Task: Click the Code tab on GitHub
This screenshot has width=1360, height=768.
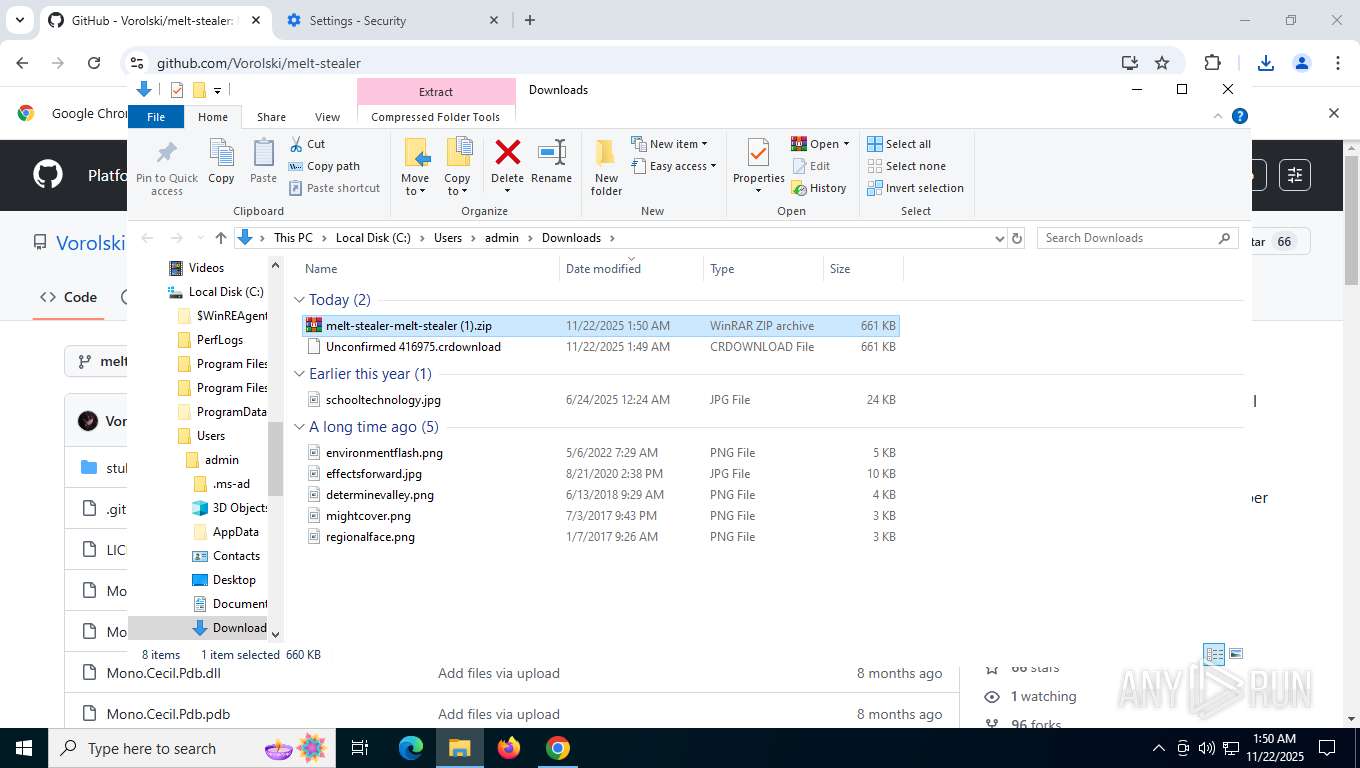Action: 68,297
